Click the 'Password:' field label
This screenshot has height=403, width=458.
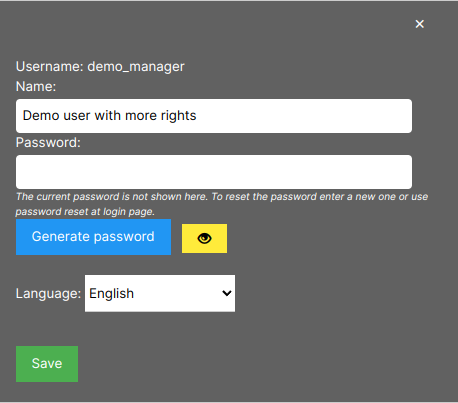tap(48, 143)
